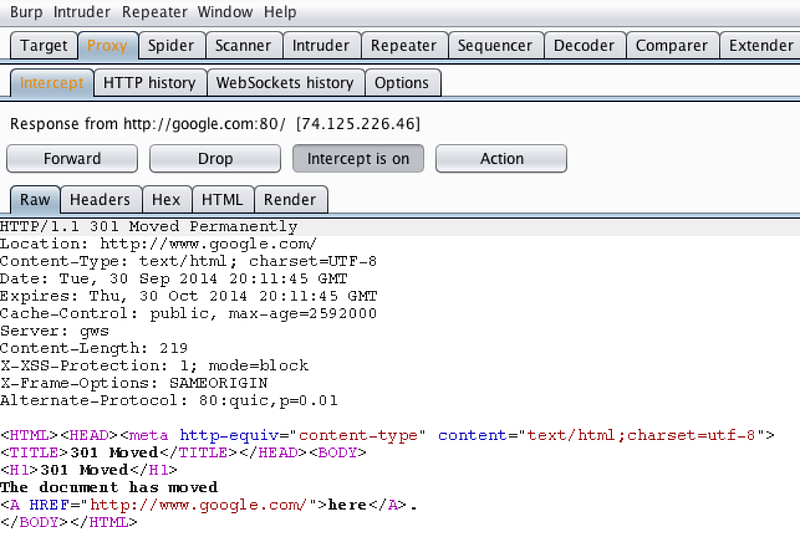The width and height of the screenshot is (800, 558).
Task: Click the 'Date: Tue, 30 Sep 2014' header line
Action: click(173, 278)
